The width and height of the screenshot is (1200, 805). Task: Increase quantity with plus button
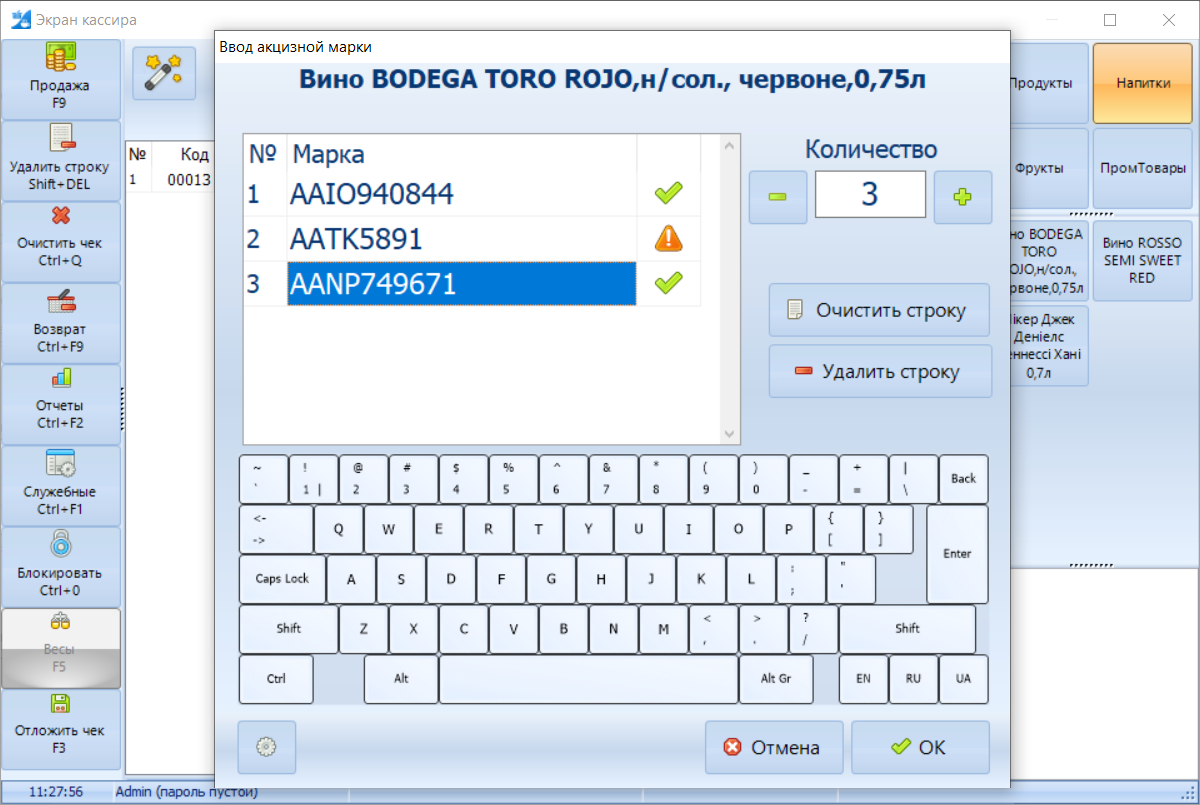tap(962, 197)
